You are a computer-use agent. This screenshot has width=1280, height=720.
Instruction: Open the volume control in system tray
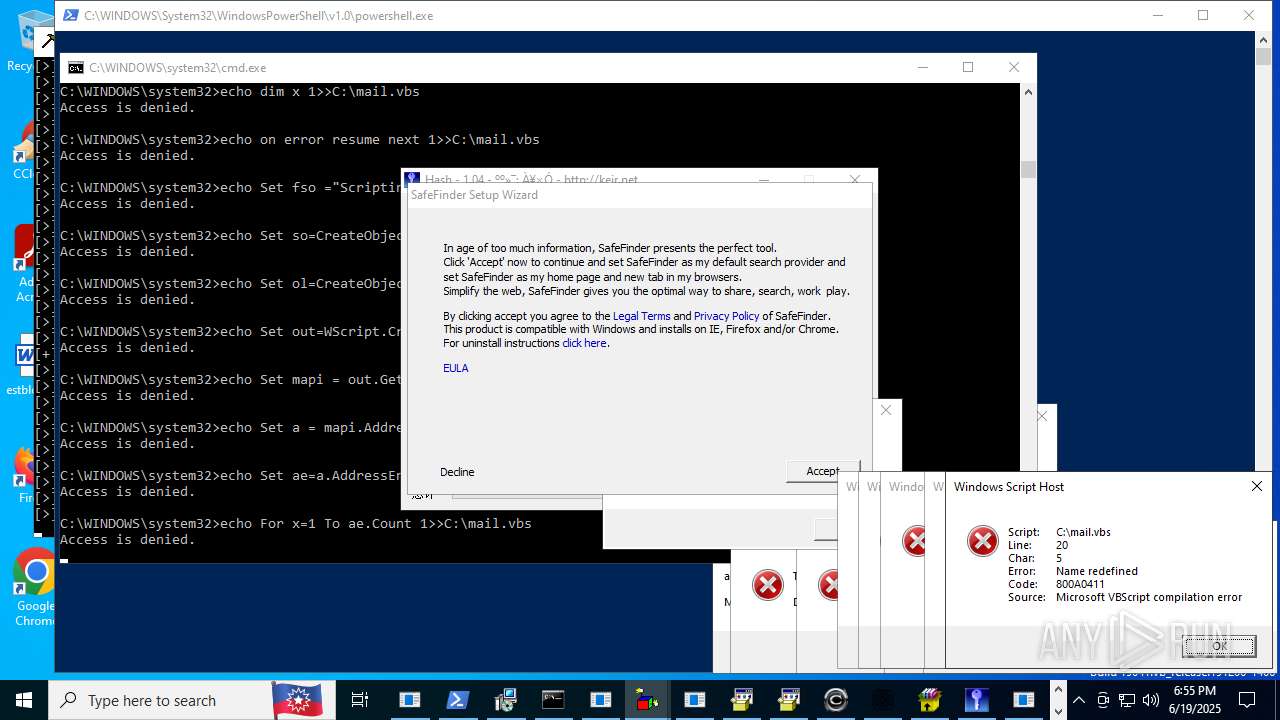(1151, 700)
